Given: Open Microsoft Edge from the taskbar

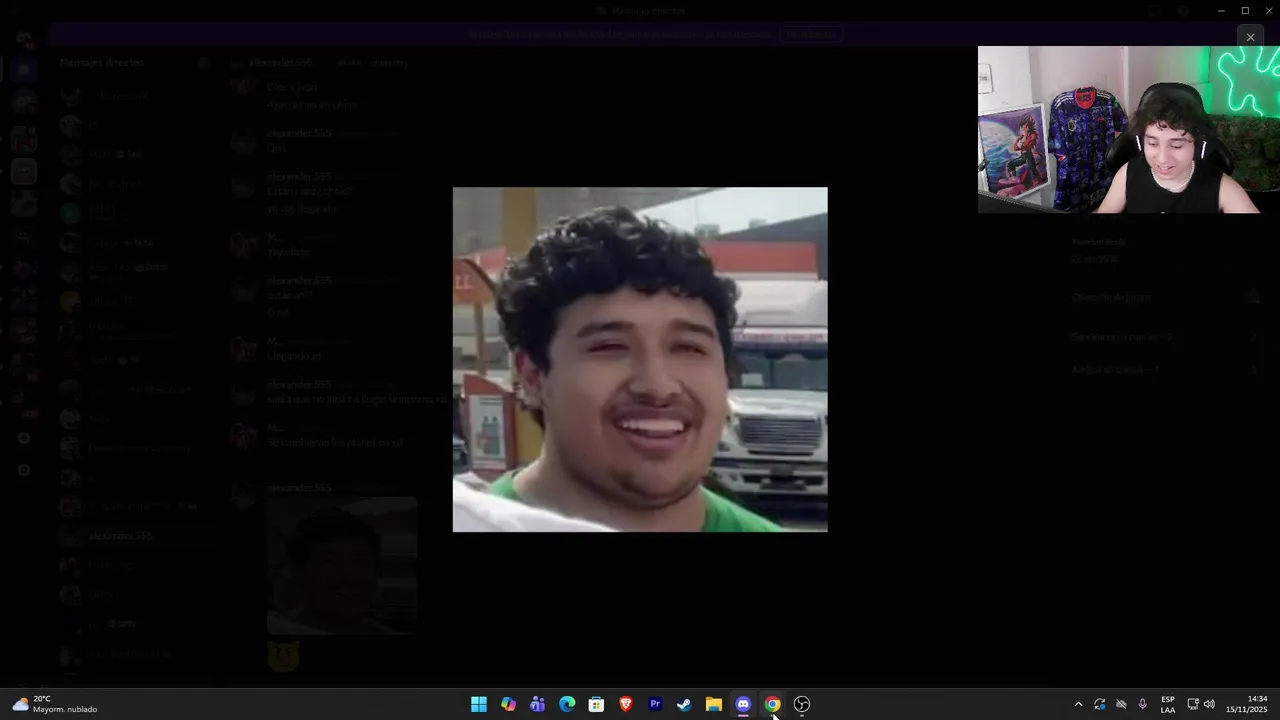Looking at the screenshot, I should click(567, 704).
